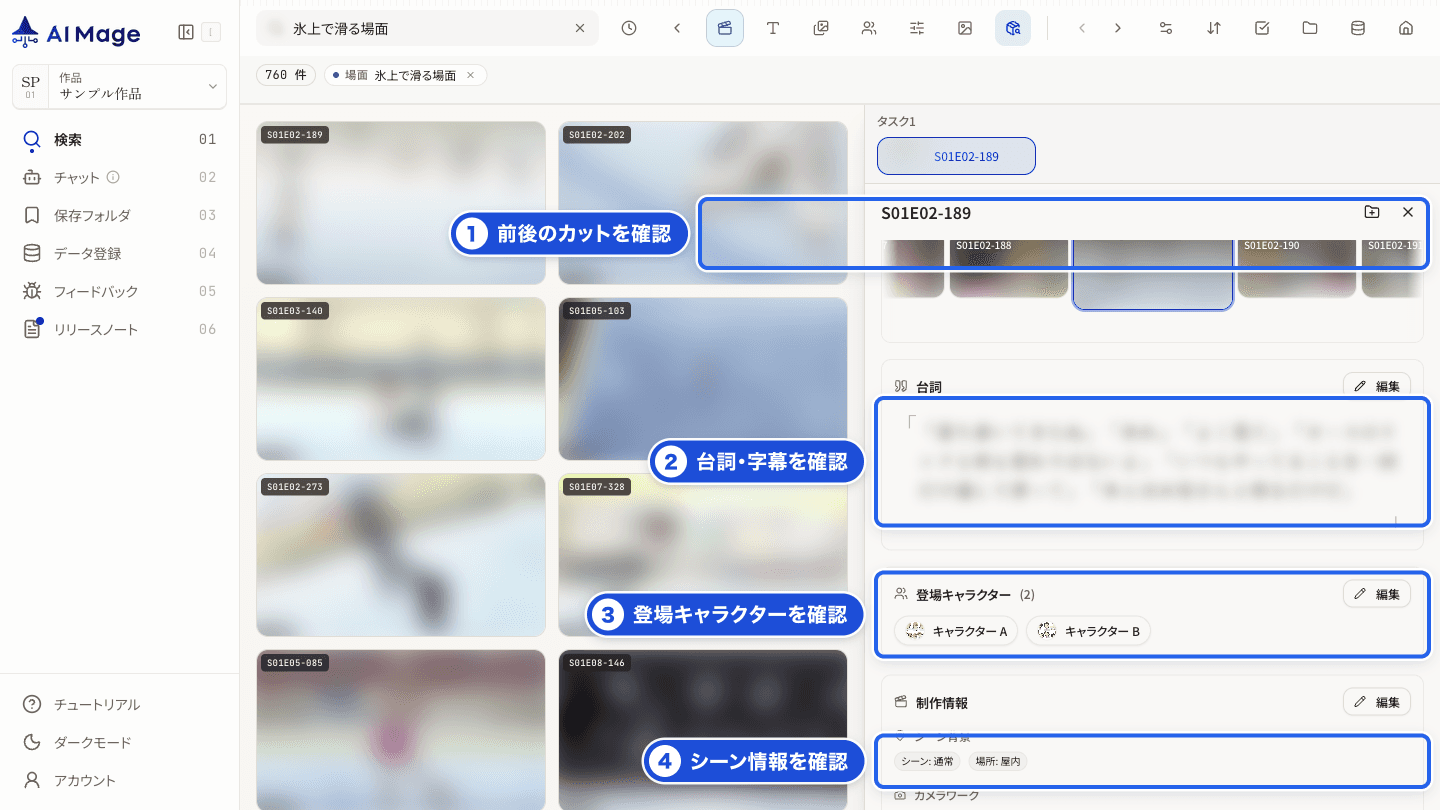Enable selection mode with checkbox icon
This screenshot has width=1440, height=810.
1262,28
